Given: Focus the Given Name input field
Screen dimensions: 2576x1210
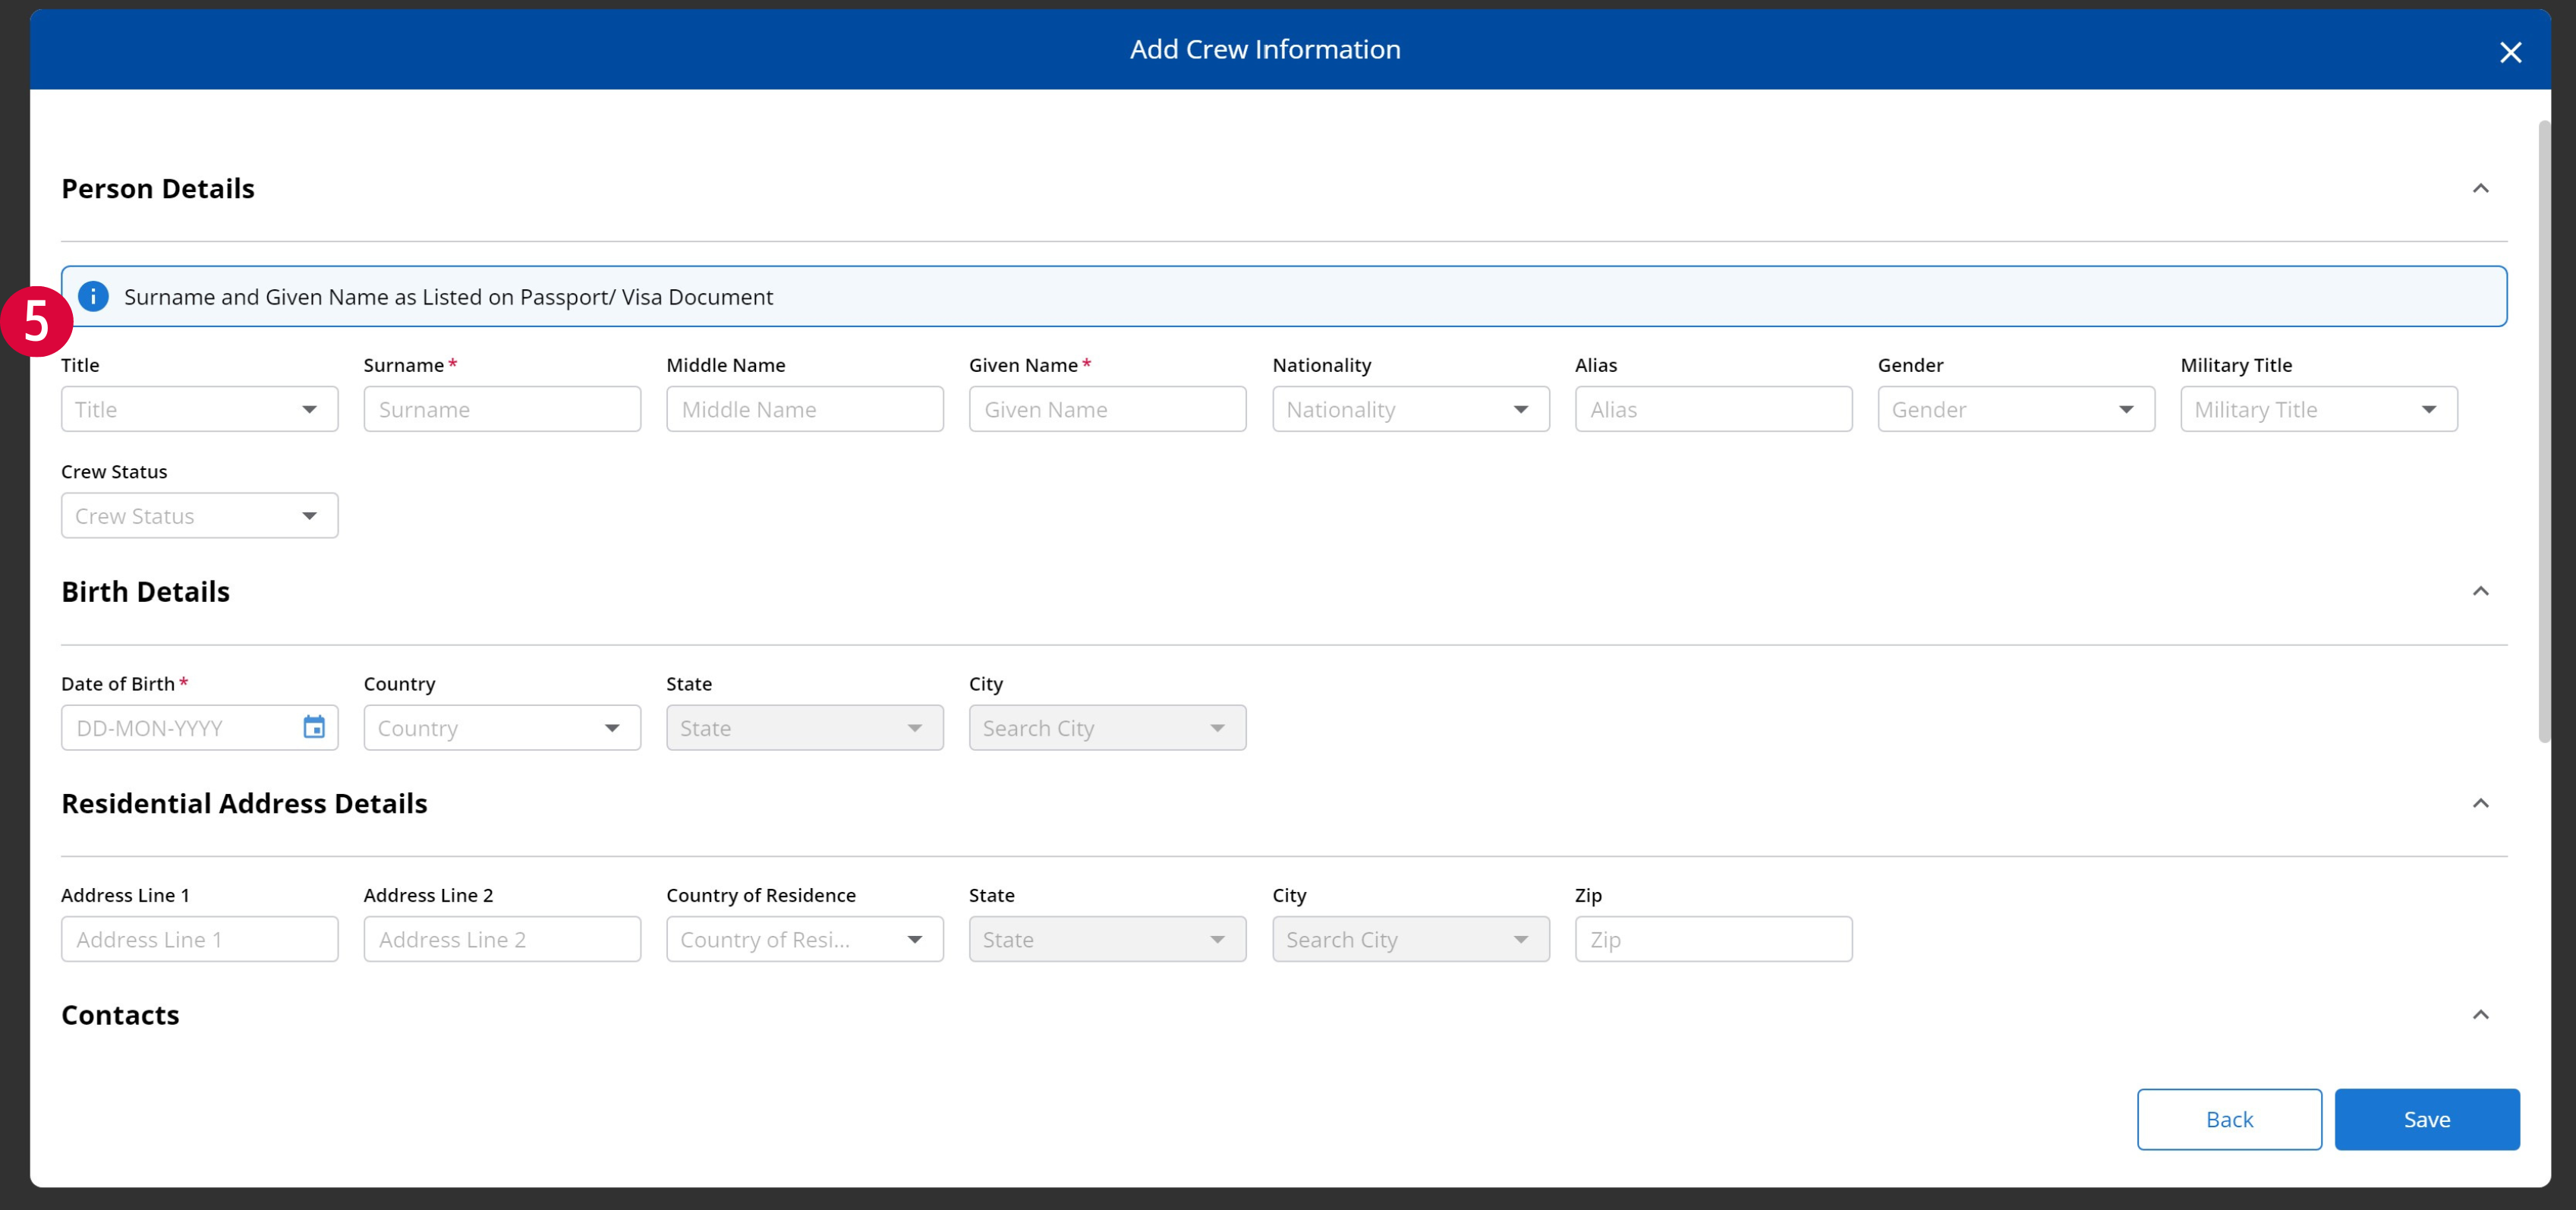Looking at the screenshot, I should [x=1108, y=409].
